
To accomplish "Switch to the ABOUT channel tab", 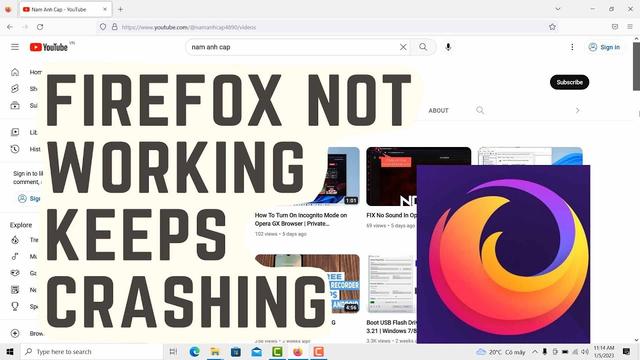I will click(x=438, y=111).
